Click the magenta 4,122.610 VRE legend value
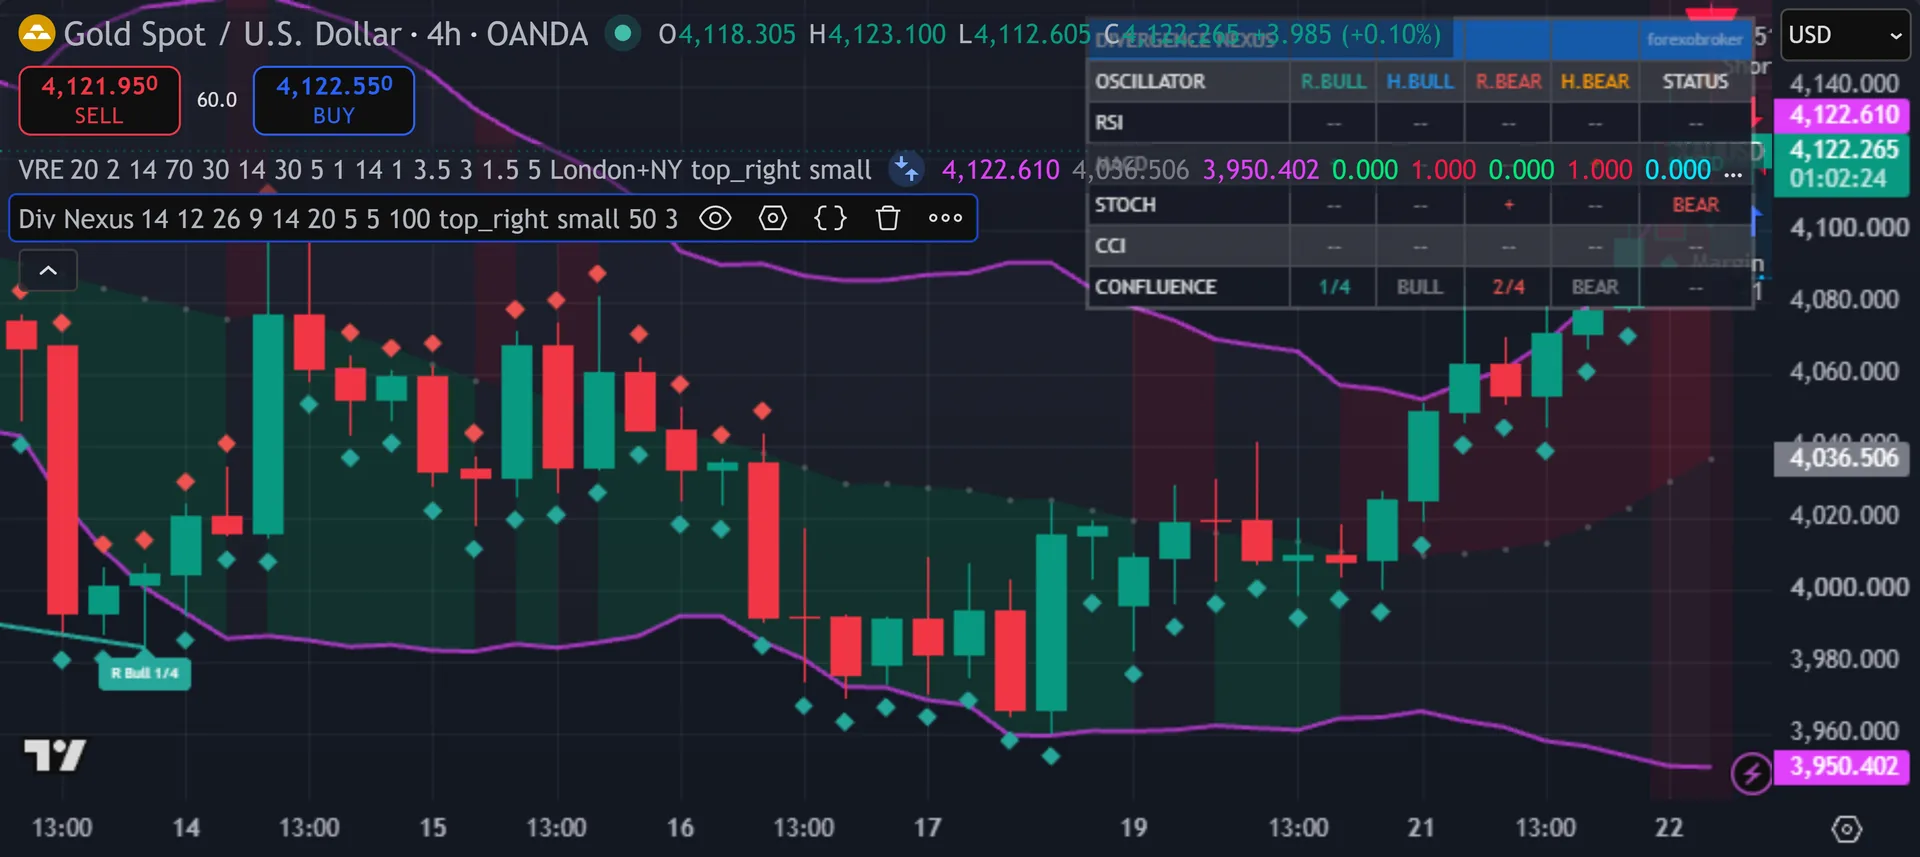This screenshot has width=1920, height=857. pos(1001,170)
